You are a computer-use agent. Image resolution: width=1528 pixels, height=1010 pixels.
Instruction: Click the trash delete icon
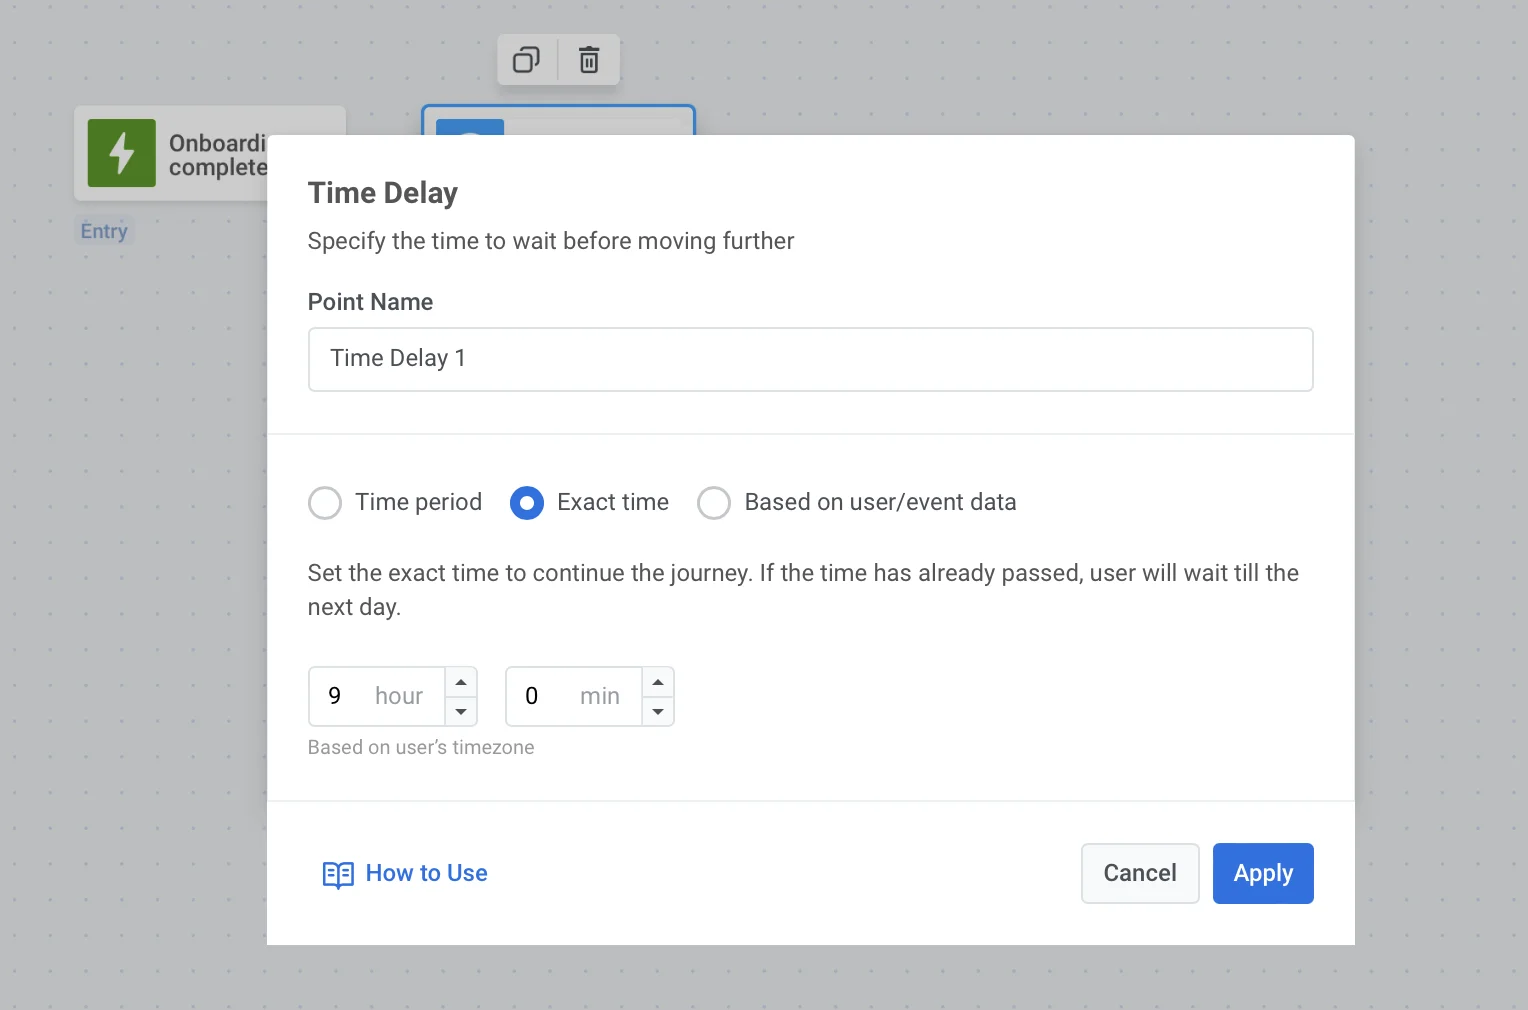589,60
